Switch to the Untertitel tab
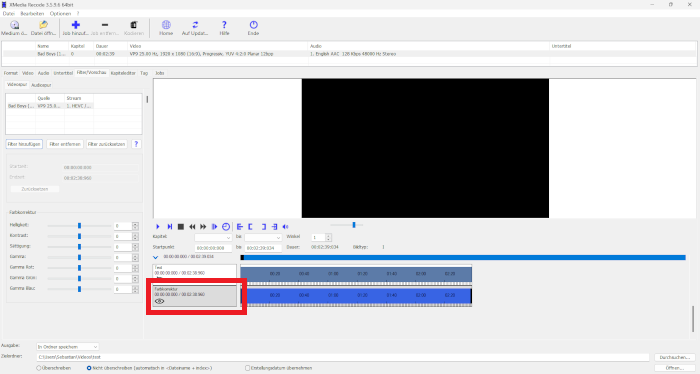700x374 pixels. click(63, 73)
